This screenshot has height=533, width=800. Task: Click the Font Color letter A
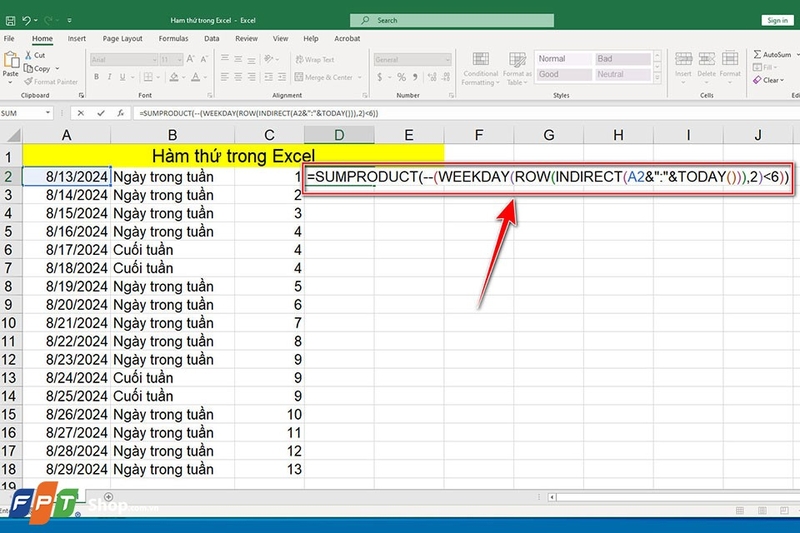pos(195,77)
